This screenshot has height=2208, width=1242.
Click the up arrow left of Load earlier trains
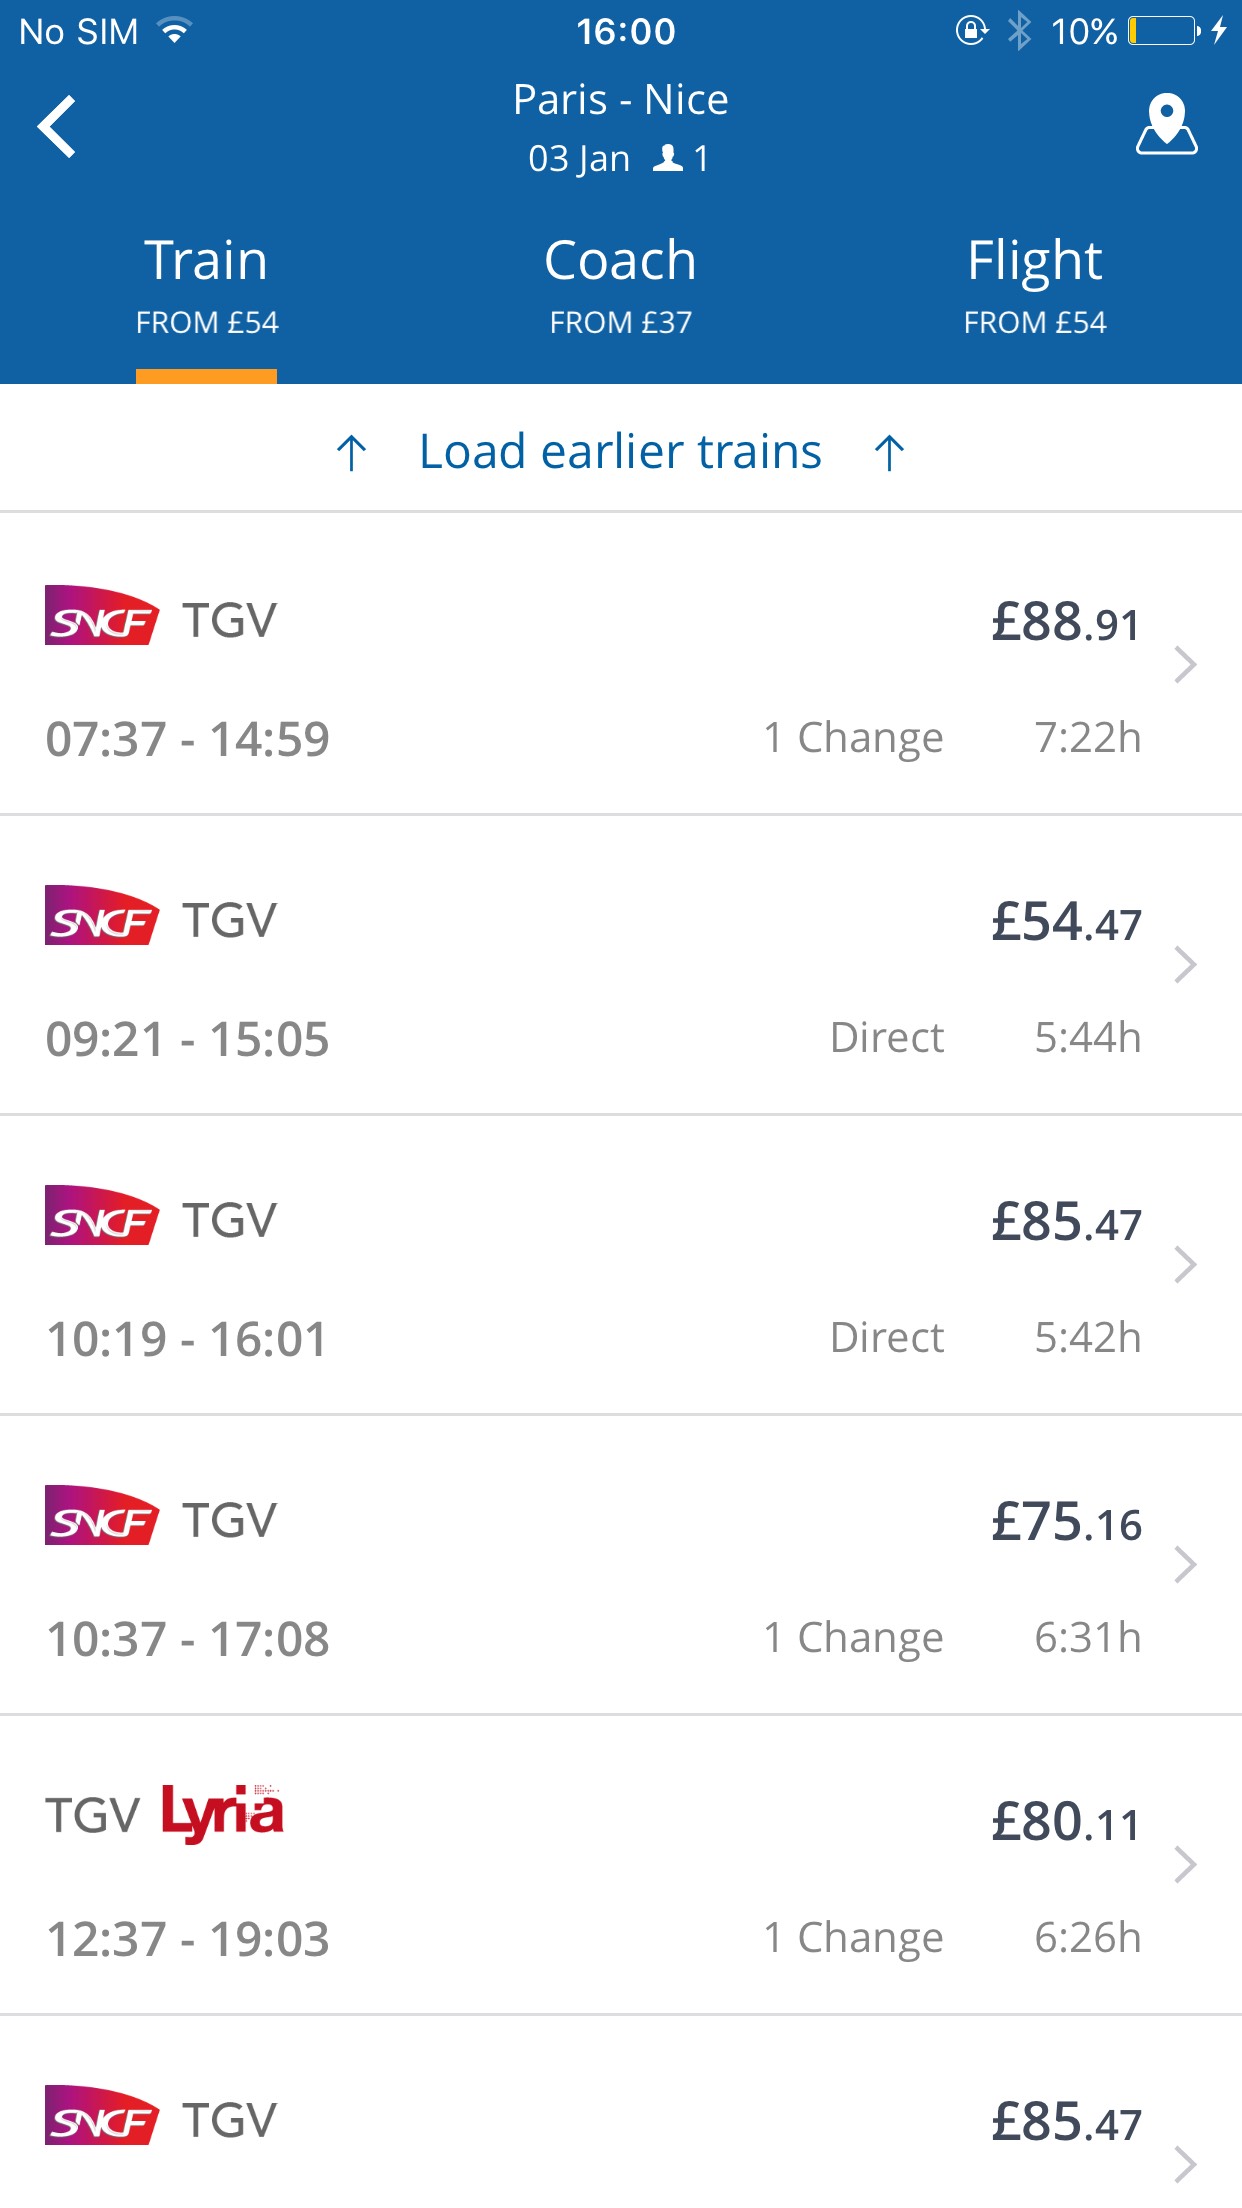[x=352, y=452]
